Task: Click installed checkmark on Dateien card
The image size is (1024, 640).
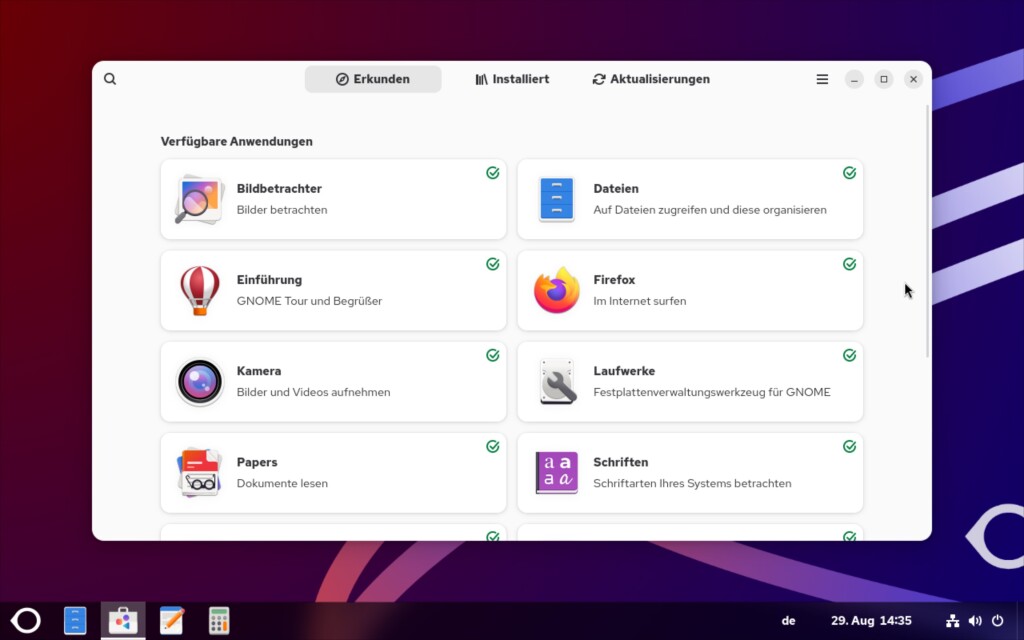Action: point(849,172)
